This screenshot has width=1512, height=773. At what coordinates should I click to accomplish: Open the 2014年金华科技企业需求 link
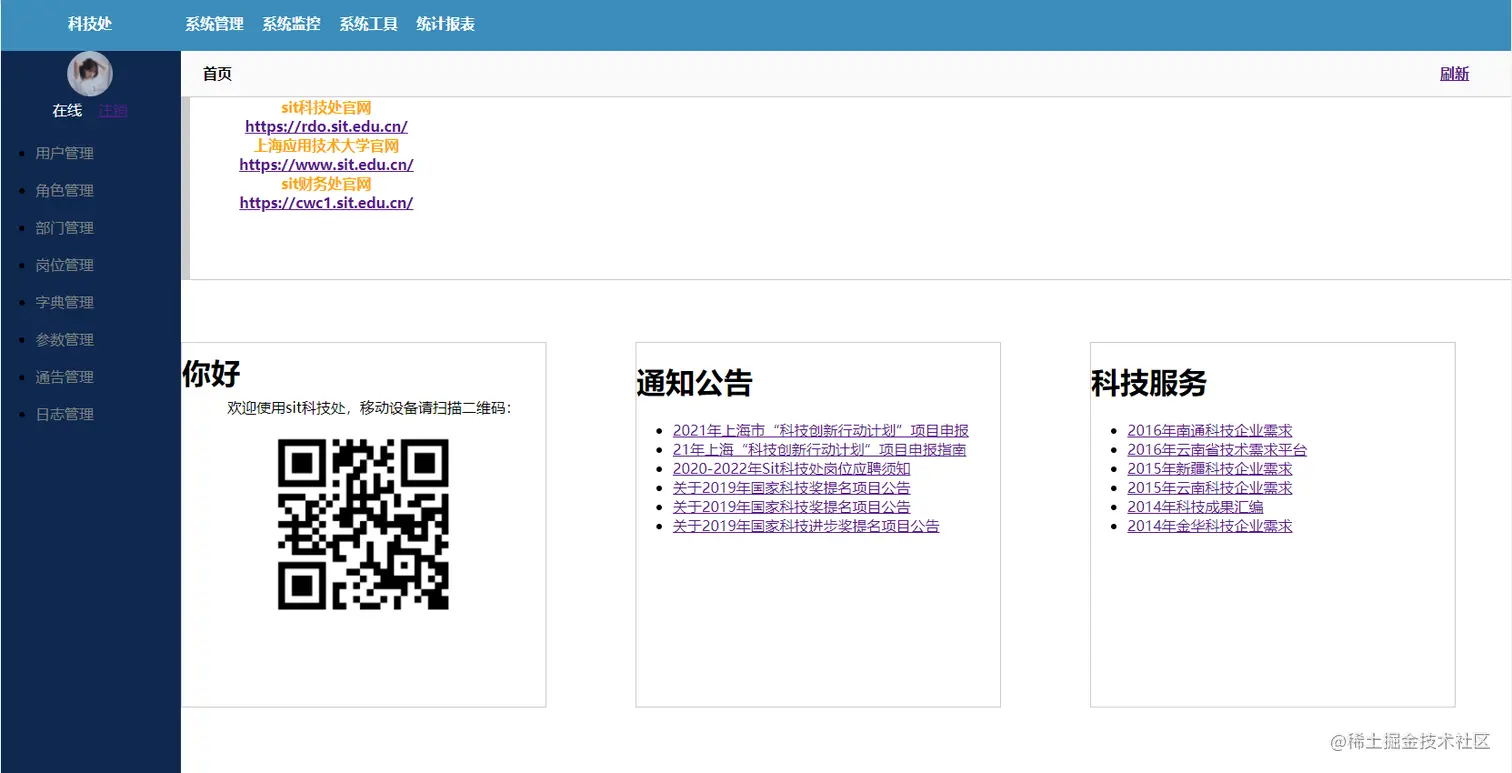1210,526
